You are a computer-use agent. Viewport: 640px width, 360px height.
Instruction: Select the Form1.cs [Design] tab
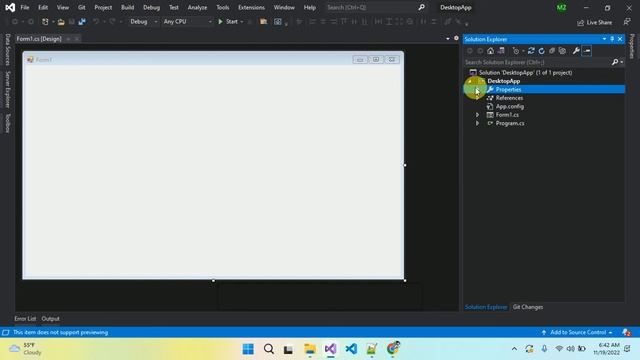tap(39, 39)
